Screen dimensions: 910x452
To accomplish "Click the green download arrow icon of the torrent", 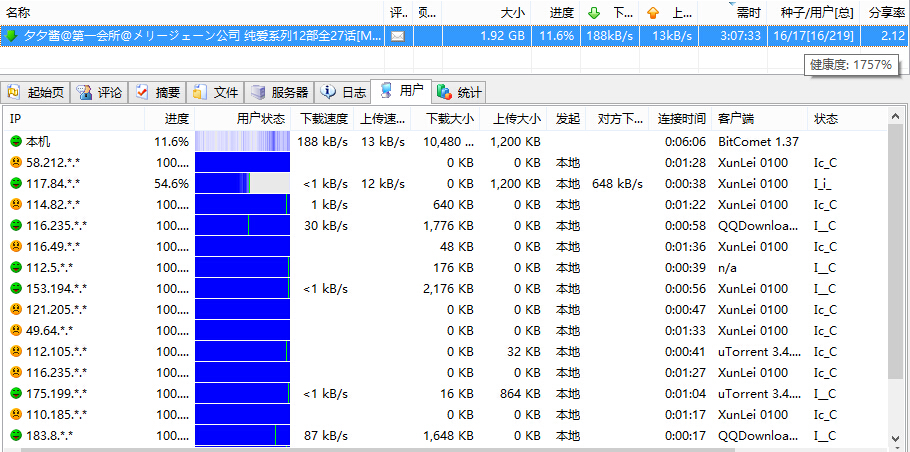I will 12,36.
